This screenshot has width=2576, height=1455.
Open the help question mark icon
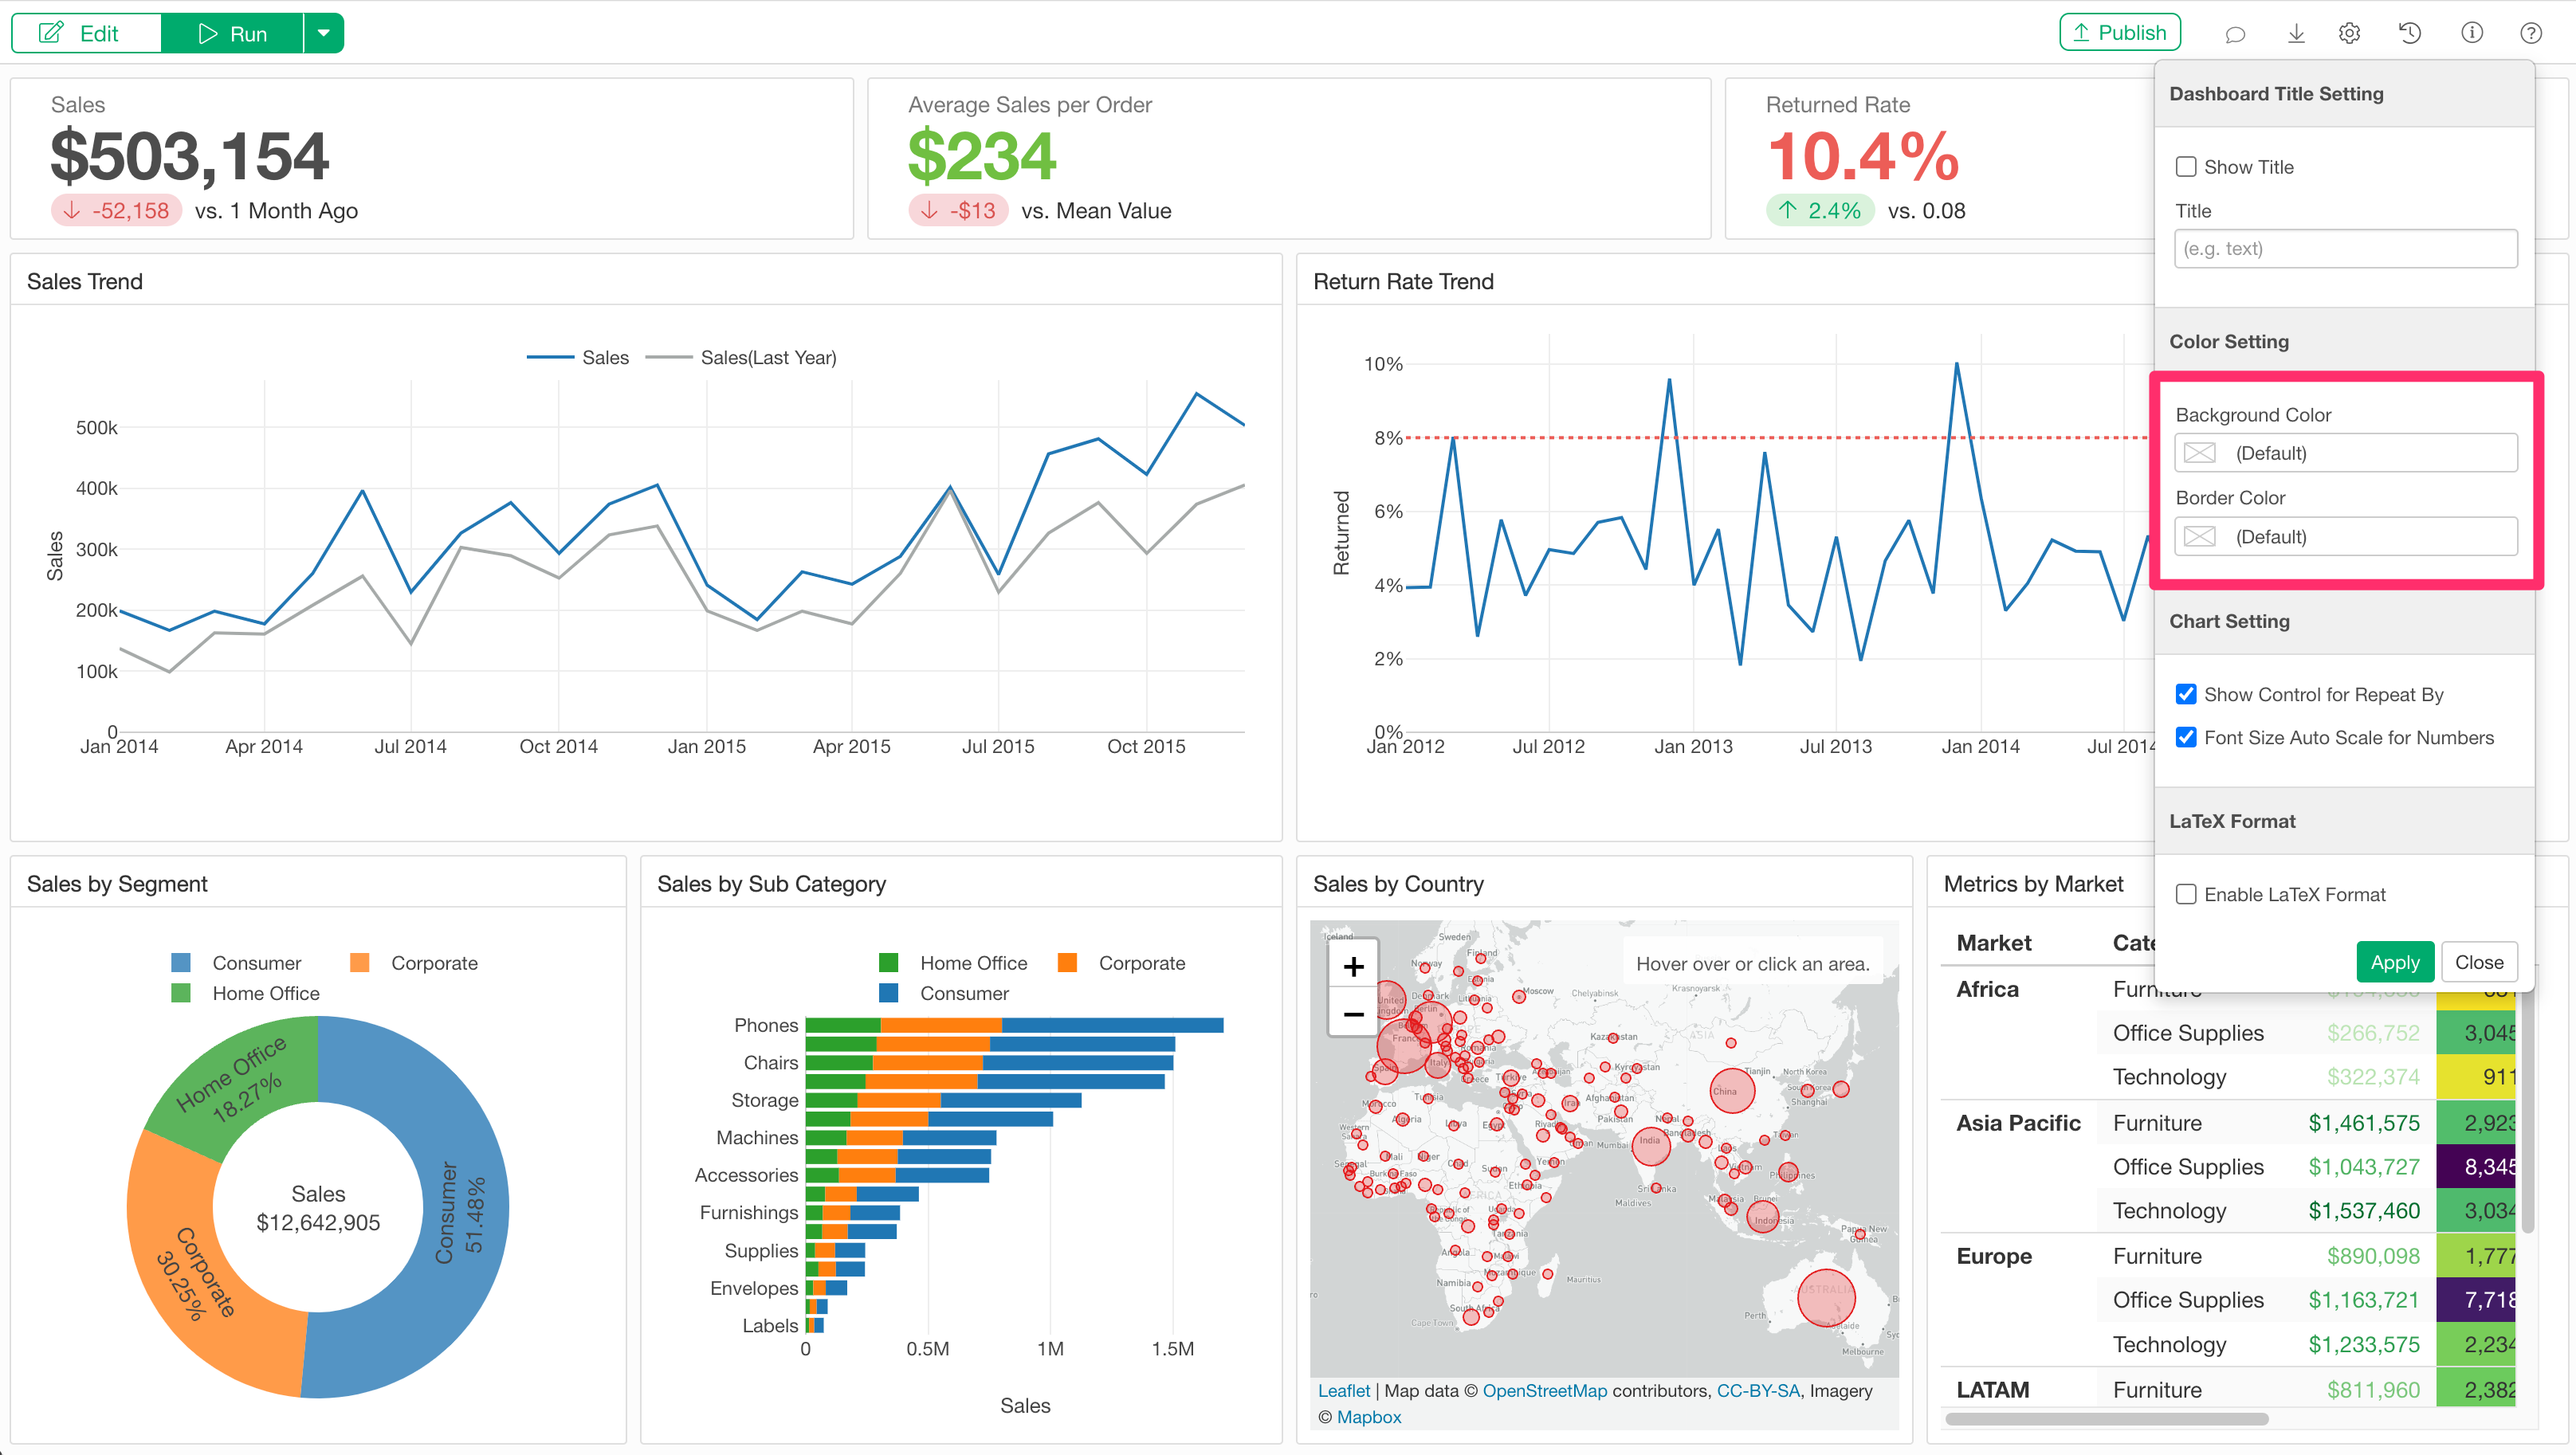coord(2531,34)
